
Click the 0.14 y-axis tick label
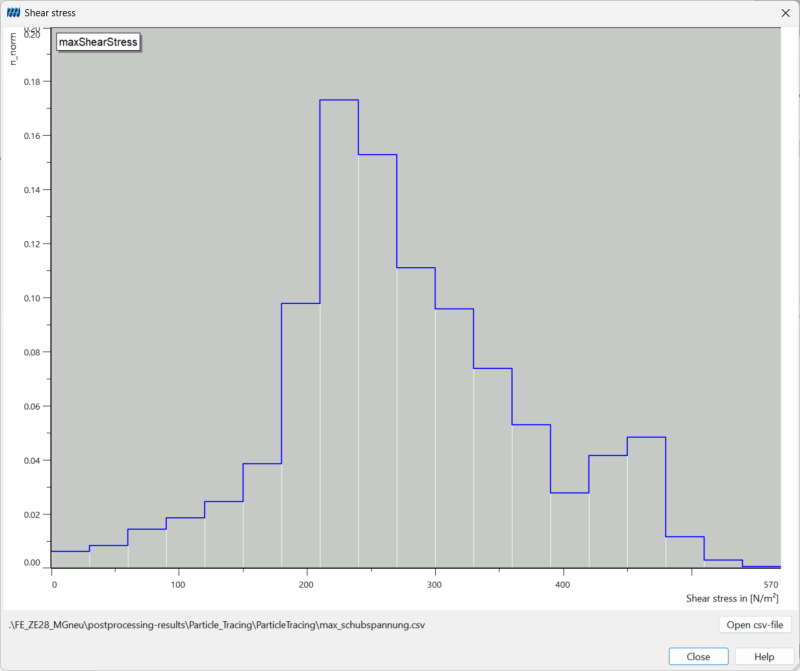click(32, 190)
